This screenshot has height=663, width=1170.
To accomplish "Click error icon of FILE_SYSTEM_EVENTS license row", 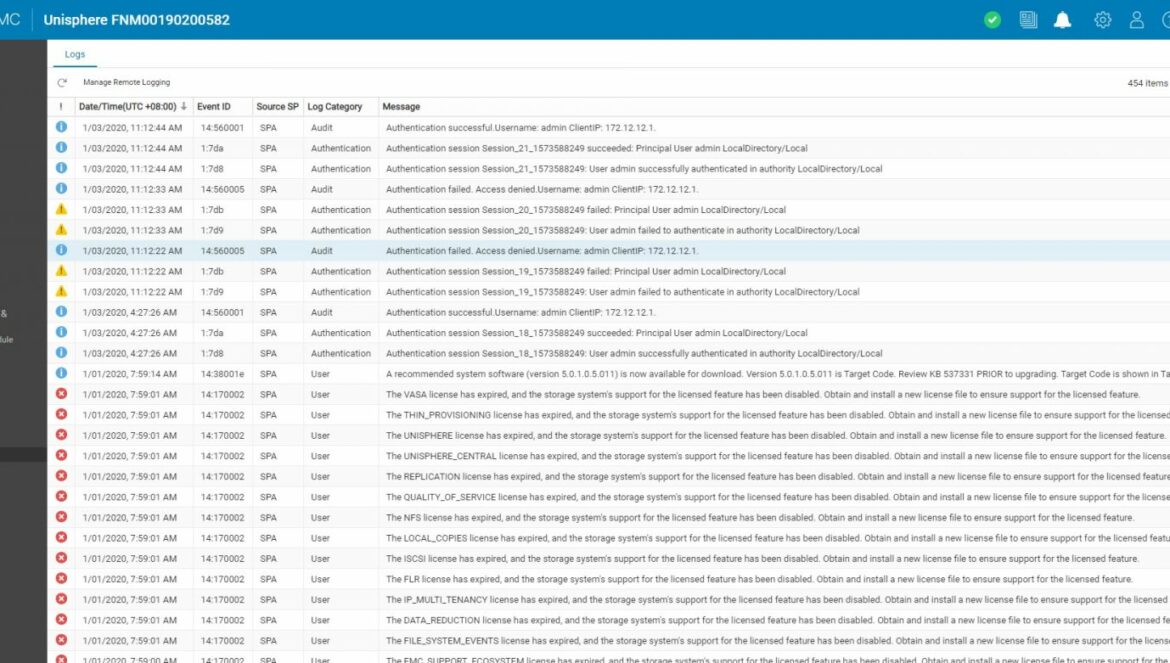I will pos(61,640).
